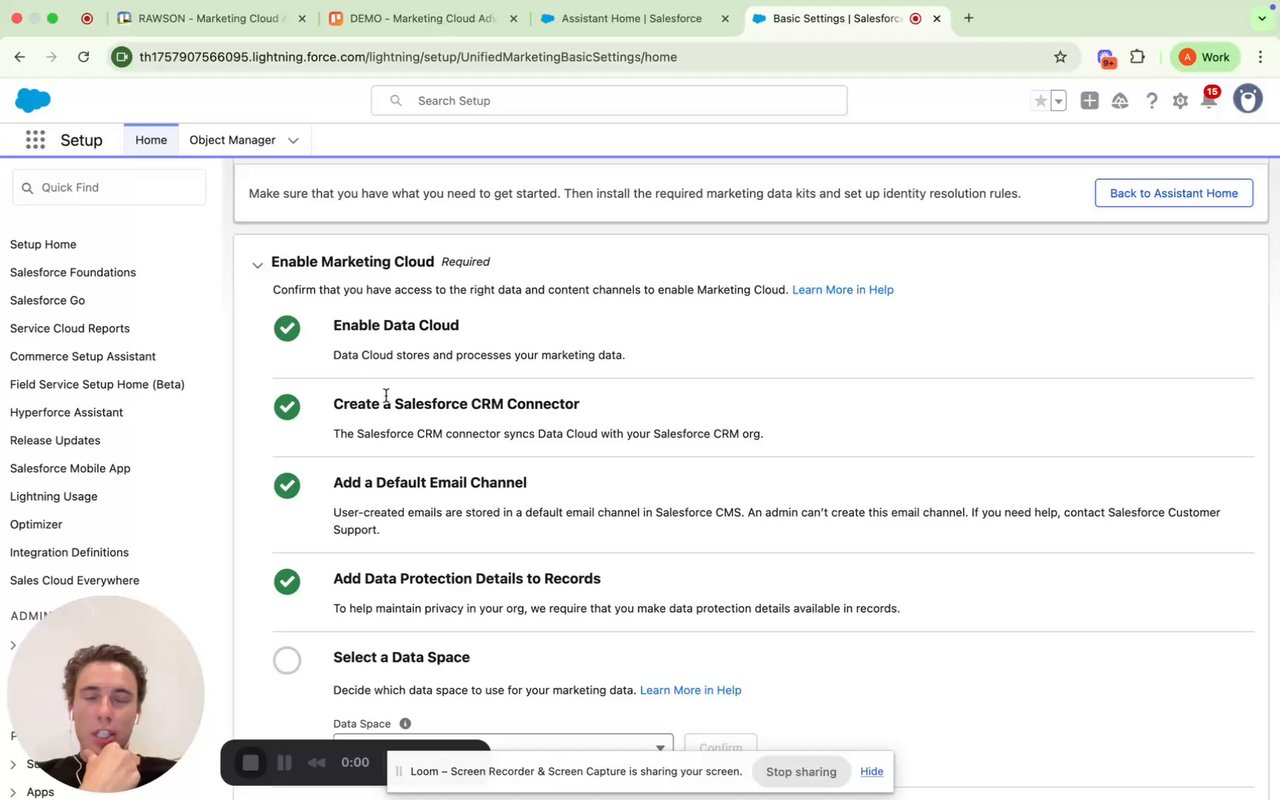Viewport: 1280px width, 800px height.
Task: Click the Search Setup field
Action: point(609,101)
